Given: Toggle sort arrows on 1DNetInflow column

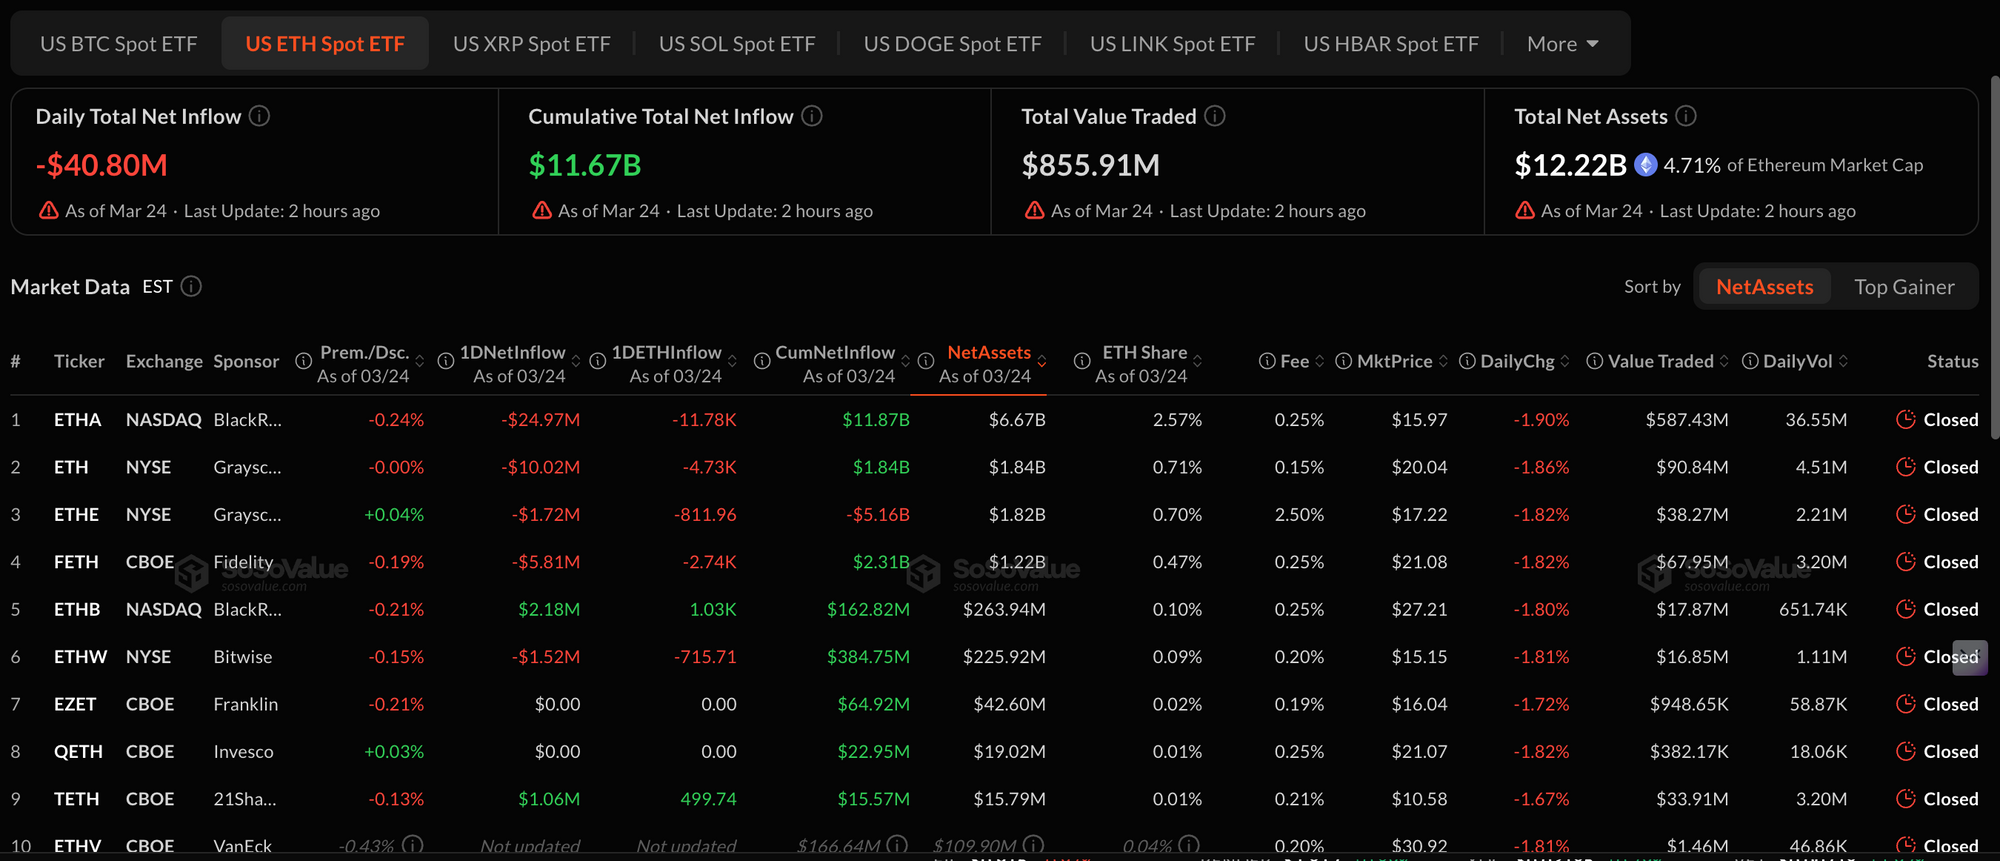Looking at the screenshot, I should (x=576, y=361).
